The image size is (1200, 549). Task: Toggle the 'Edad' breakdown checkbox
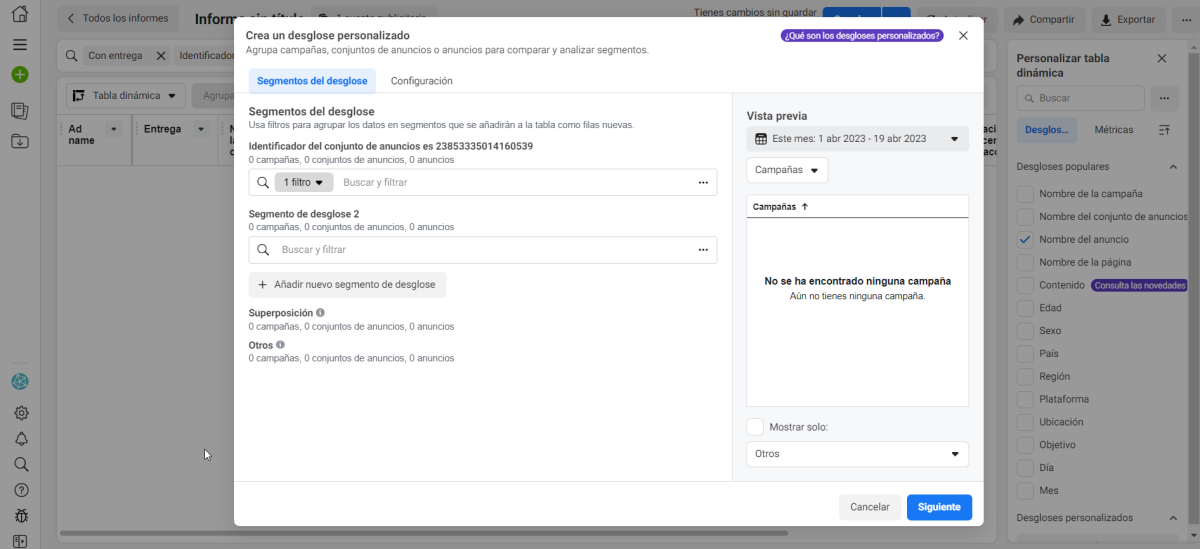[1024, 308]
